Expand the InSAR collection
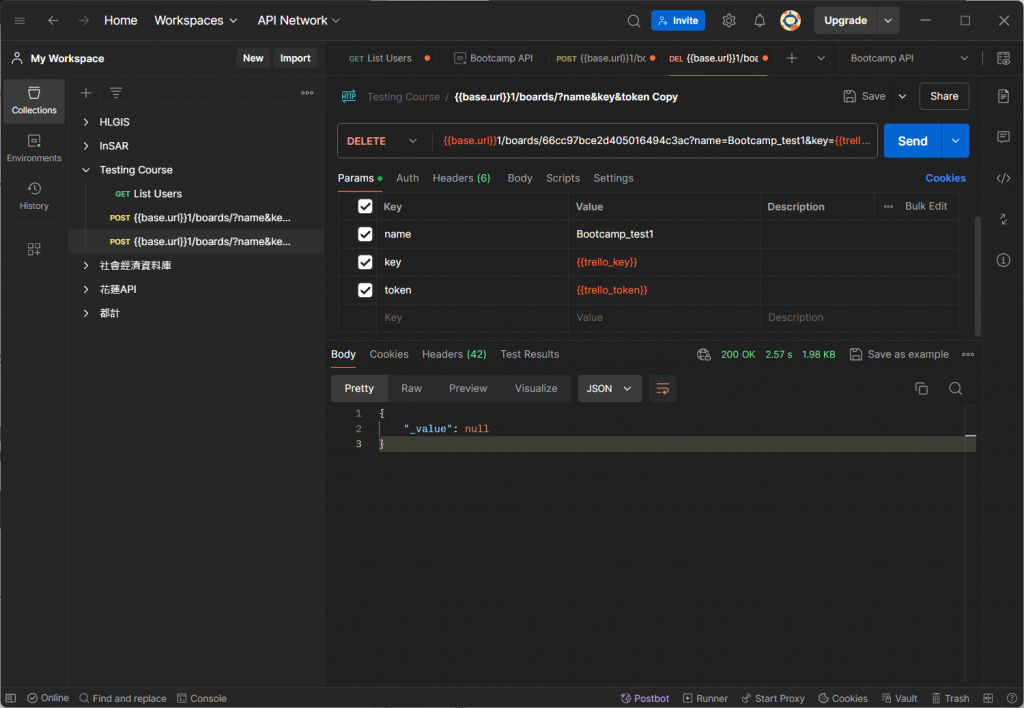1024x708 pixels. click(x=86, y=146)
